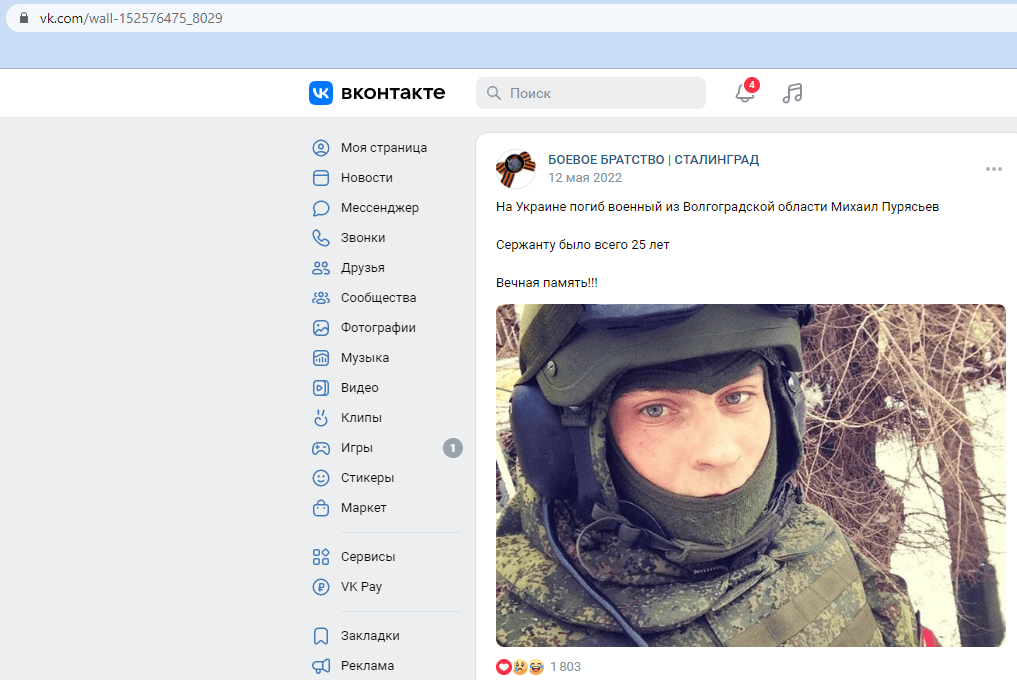Open the post options three-dot menu
This screenshot has width=1017, height=680.
(994, 169)
